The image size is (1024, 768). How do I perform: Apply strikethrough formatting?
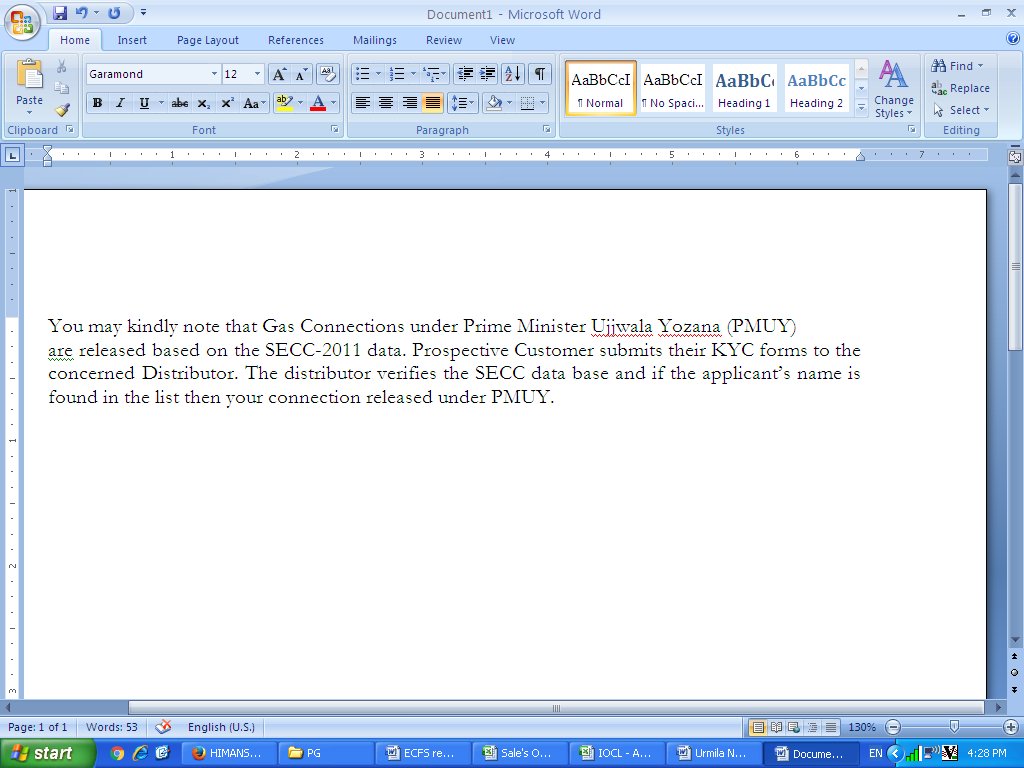(x=180, y=103)
